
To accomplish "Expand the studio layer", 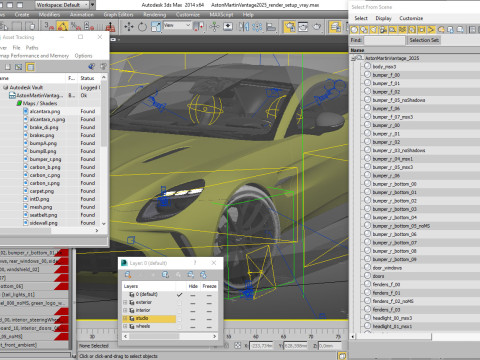I will pos(125,318).
